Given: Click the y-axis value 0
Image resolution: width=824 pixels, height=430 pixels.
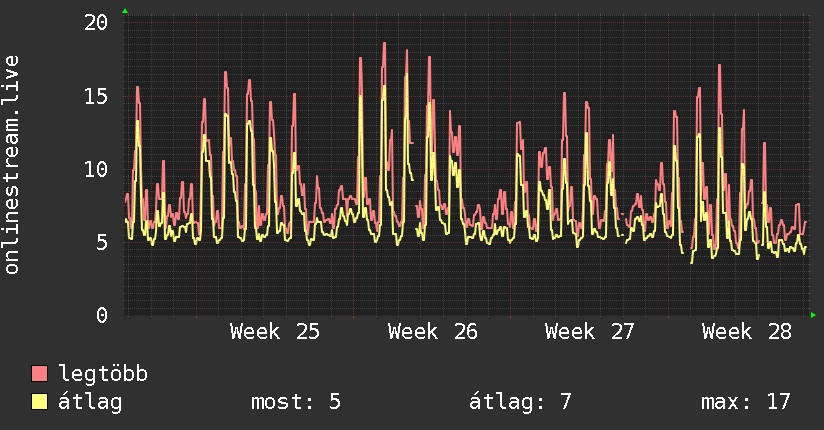Looking at the screenshot, I should coord(102,315).
